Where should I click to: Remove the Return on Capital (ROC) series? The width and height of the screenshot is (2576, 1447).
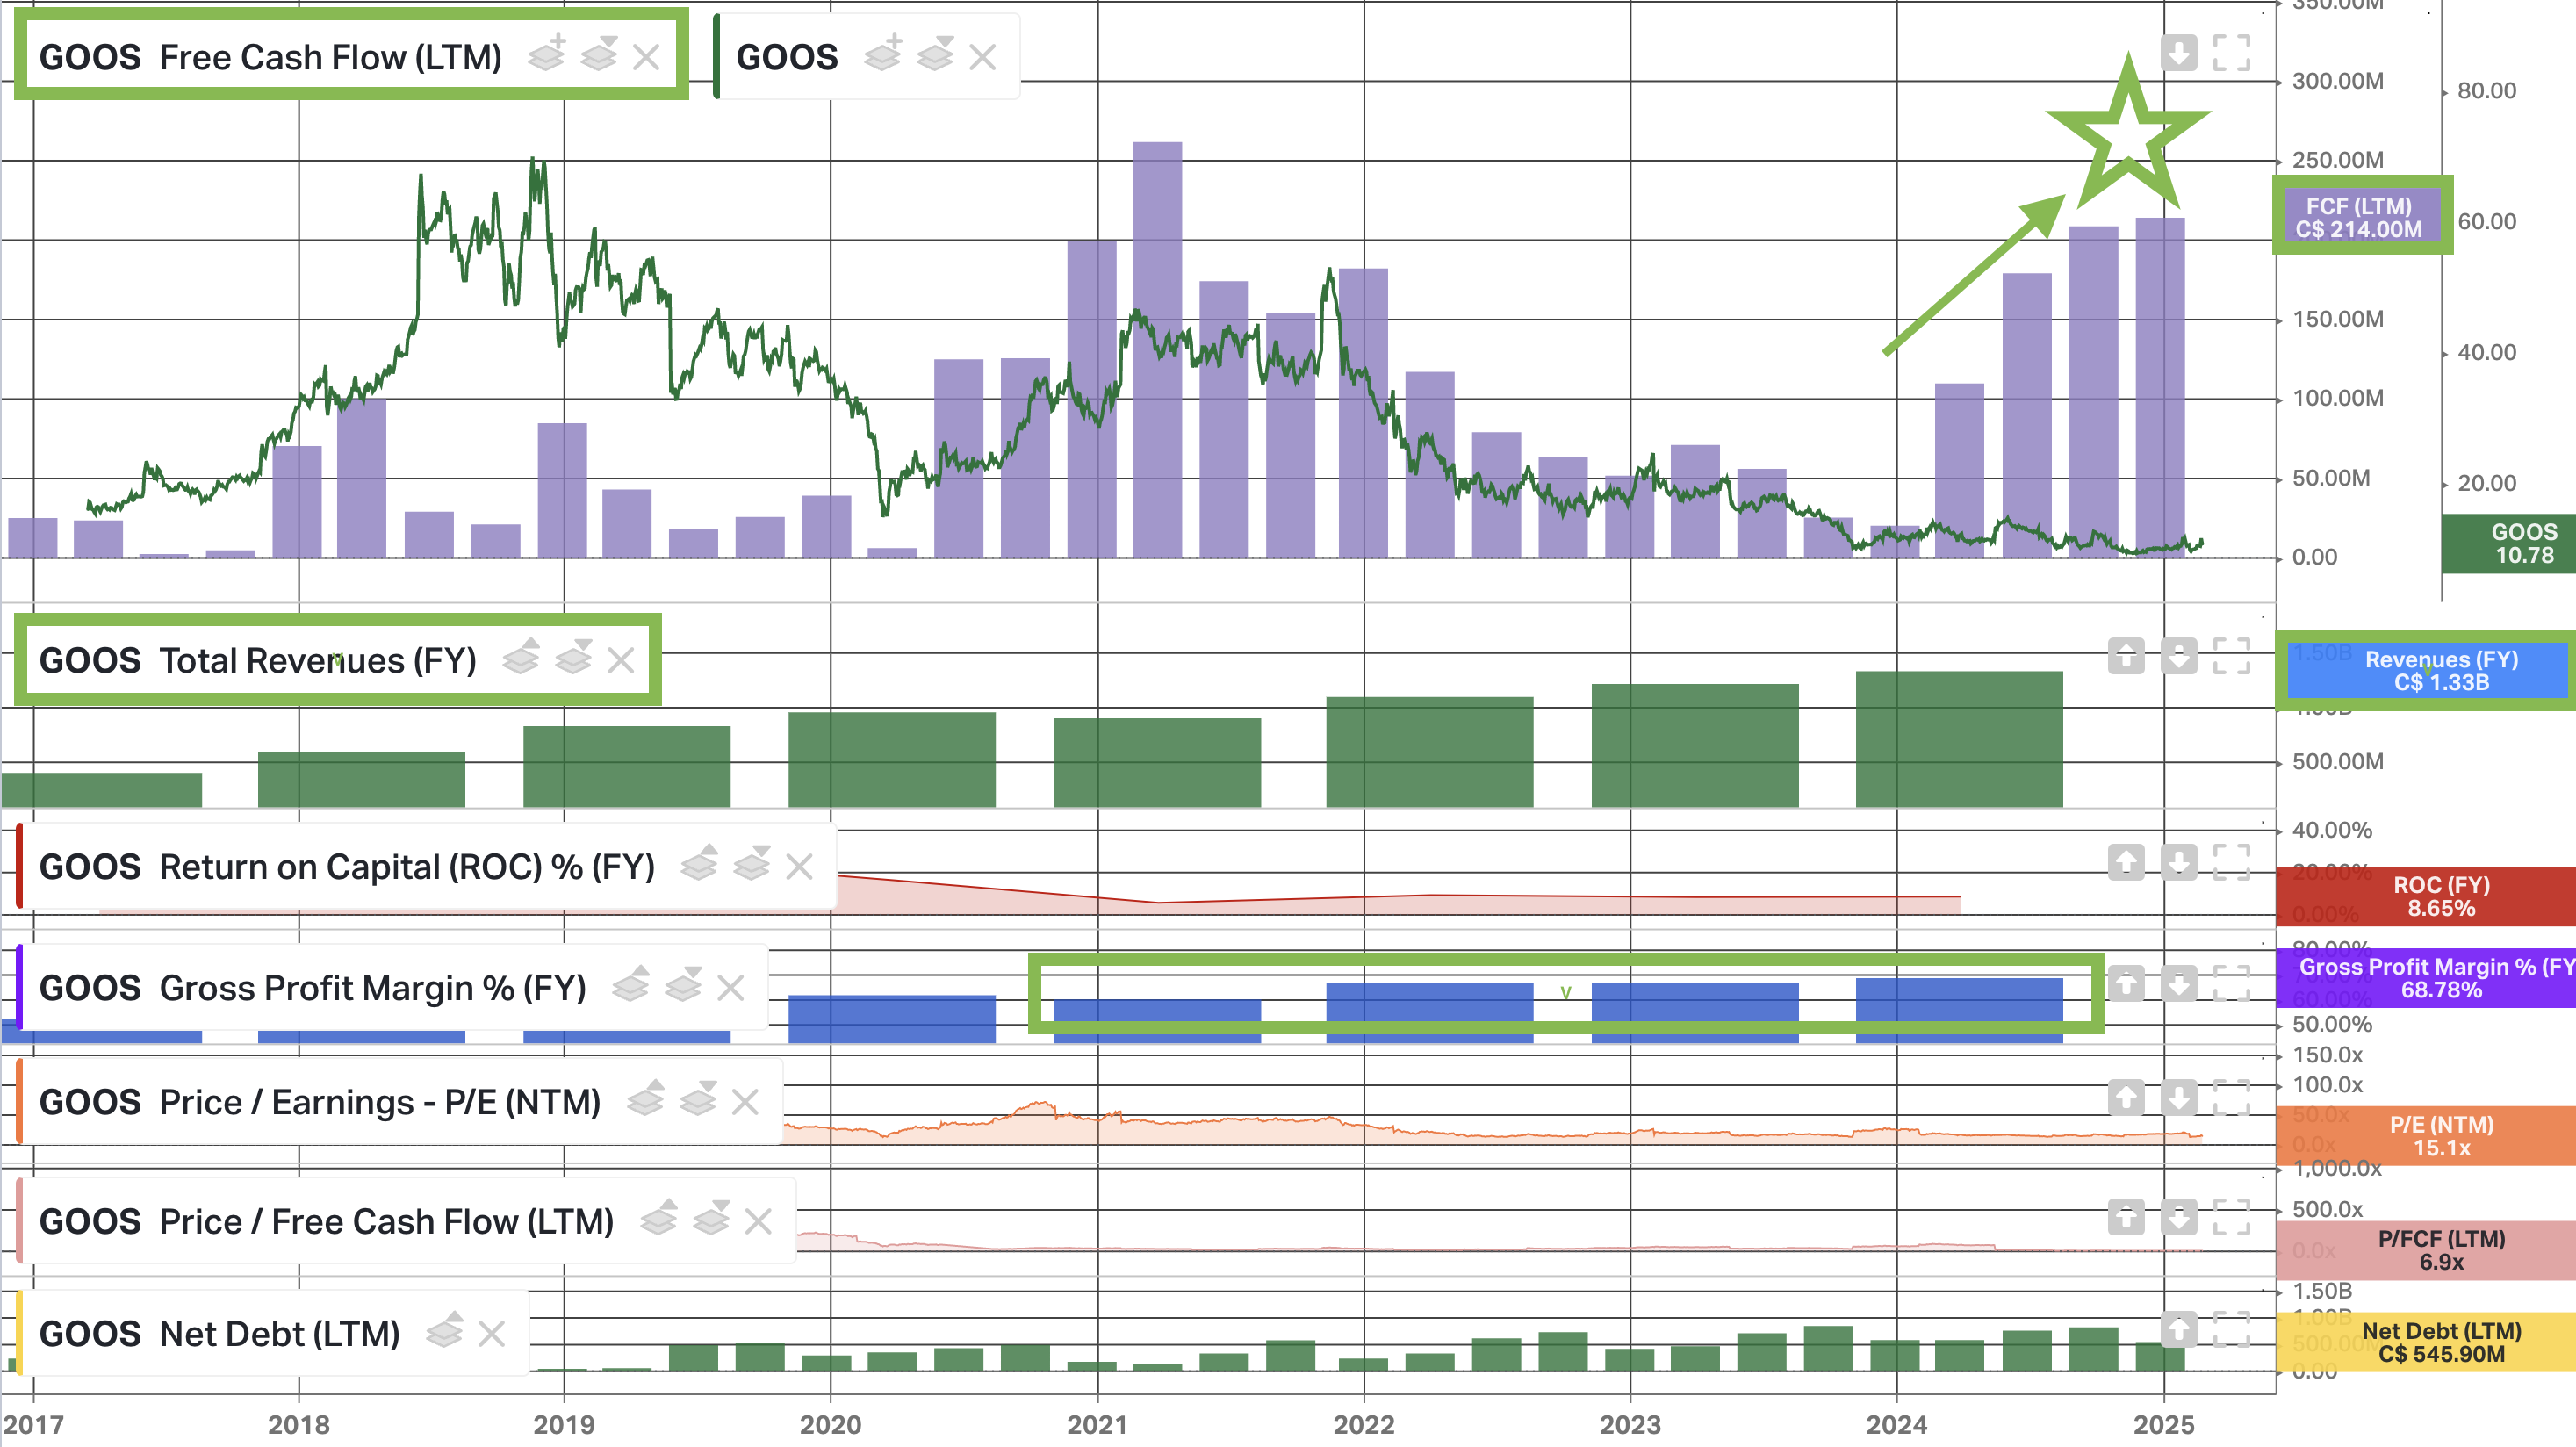pos(799,866)
